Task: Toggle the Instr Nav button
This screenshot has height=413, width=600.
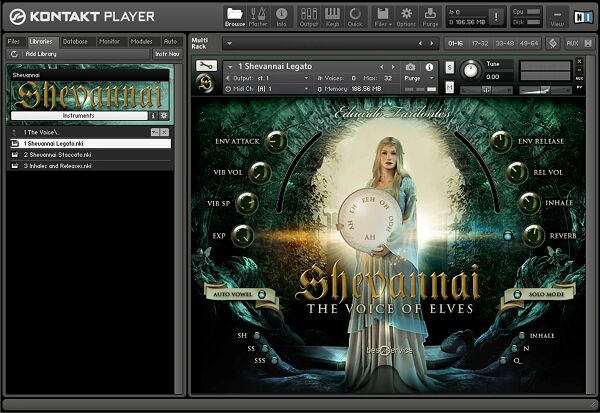Action: [x=167, y=54]
